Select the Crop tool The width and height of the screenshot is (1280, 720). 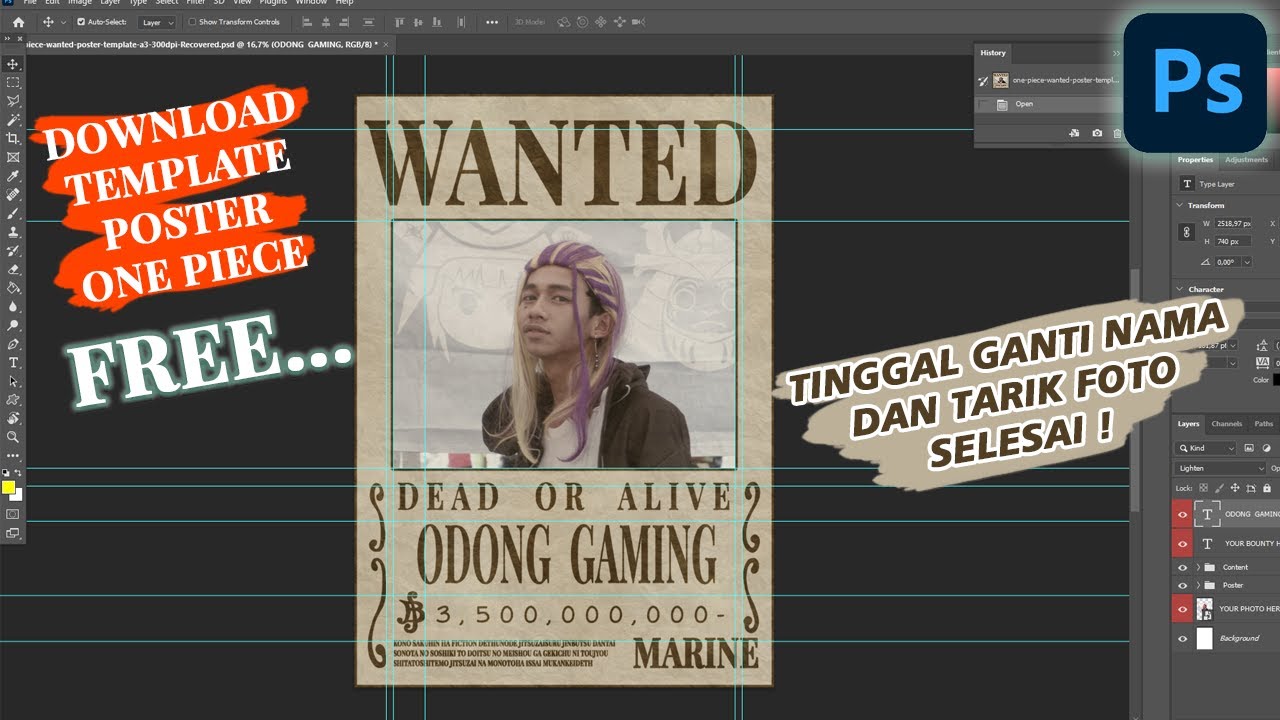tap(13, 139)
